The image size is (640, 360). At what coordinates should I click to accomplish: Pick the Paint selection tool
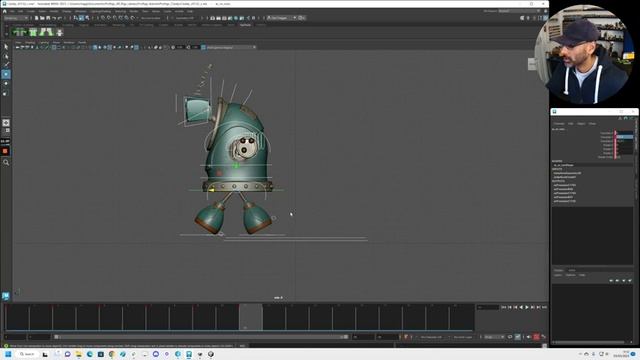[x=6, y=65]
